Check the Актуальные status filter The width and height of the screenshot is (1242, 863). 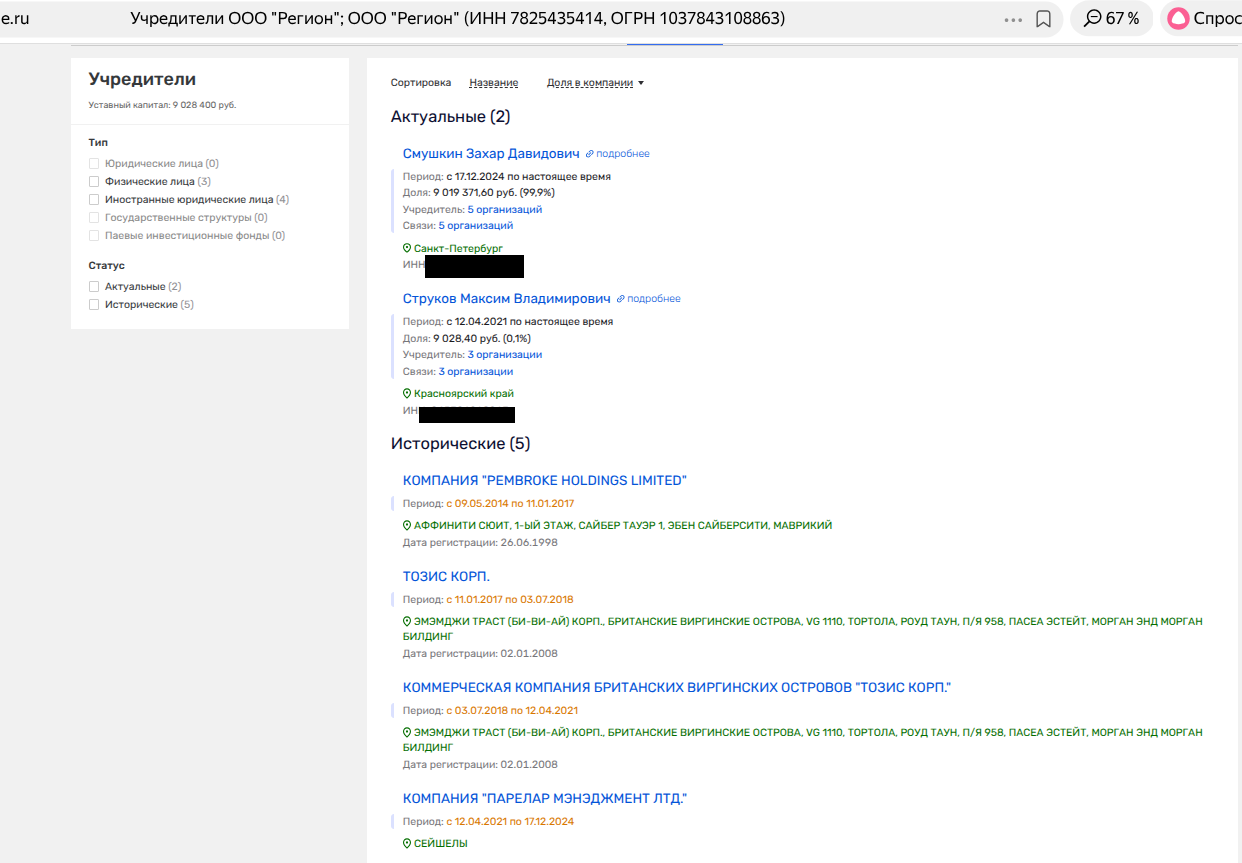[x=94, y=287]
